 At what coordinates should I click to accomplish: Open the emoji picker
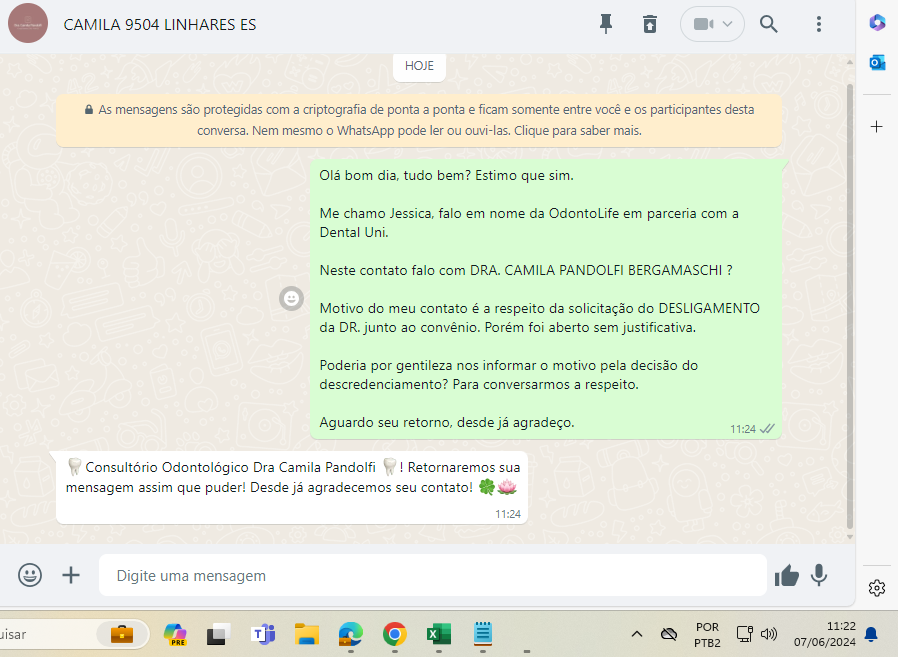coord(30,575)
